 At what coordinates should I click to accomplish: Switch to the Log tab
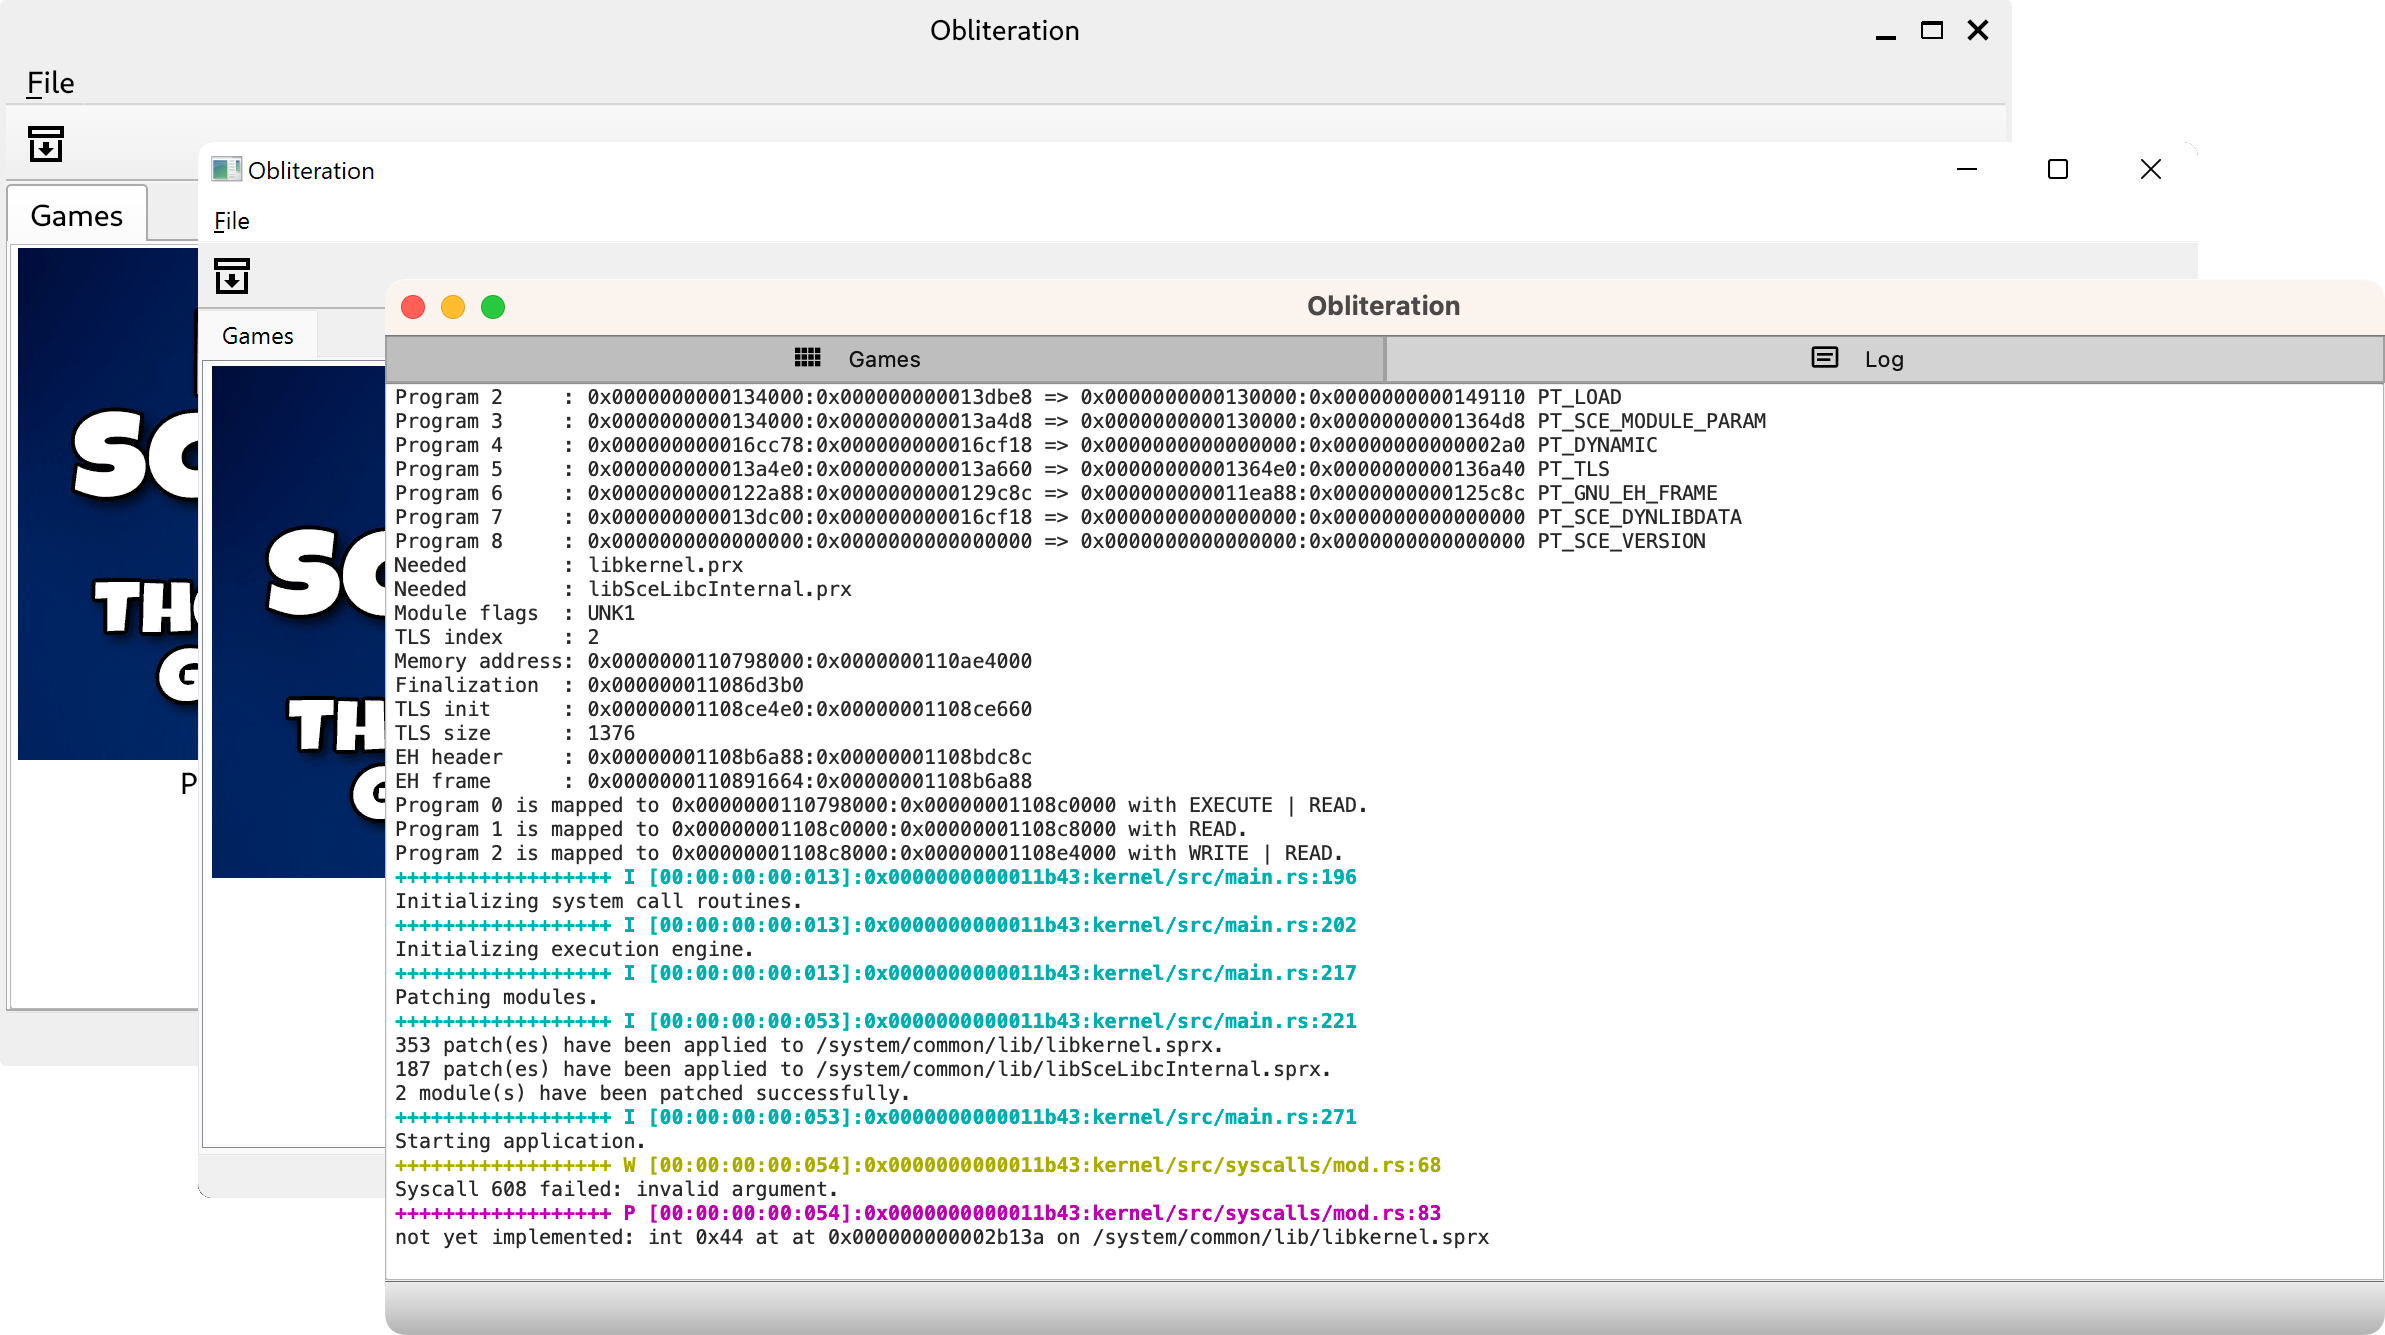click(x=1883, y=358)
